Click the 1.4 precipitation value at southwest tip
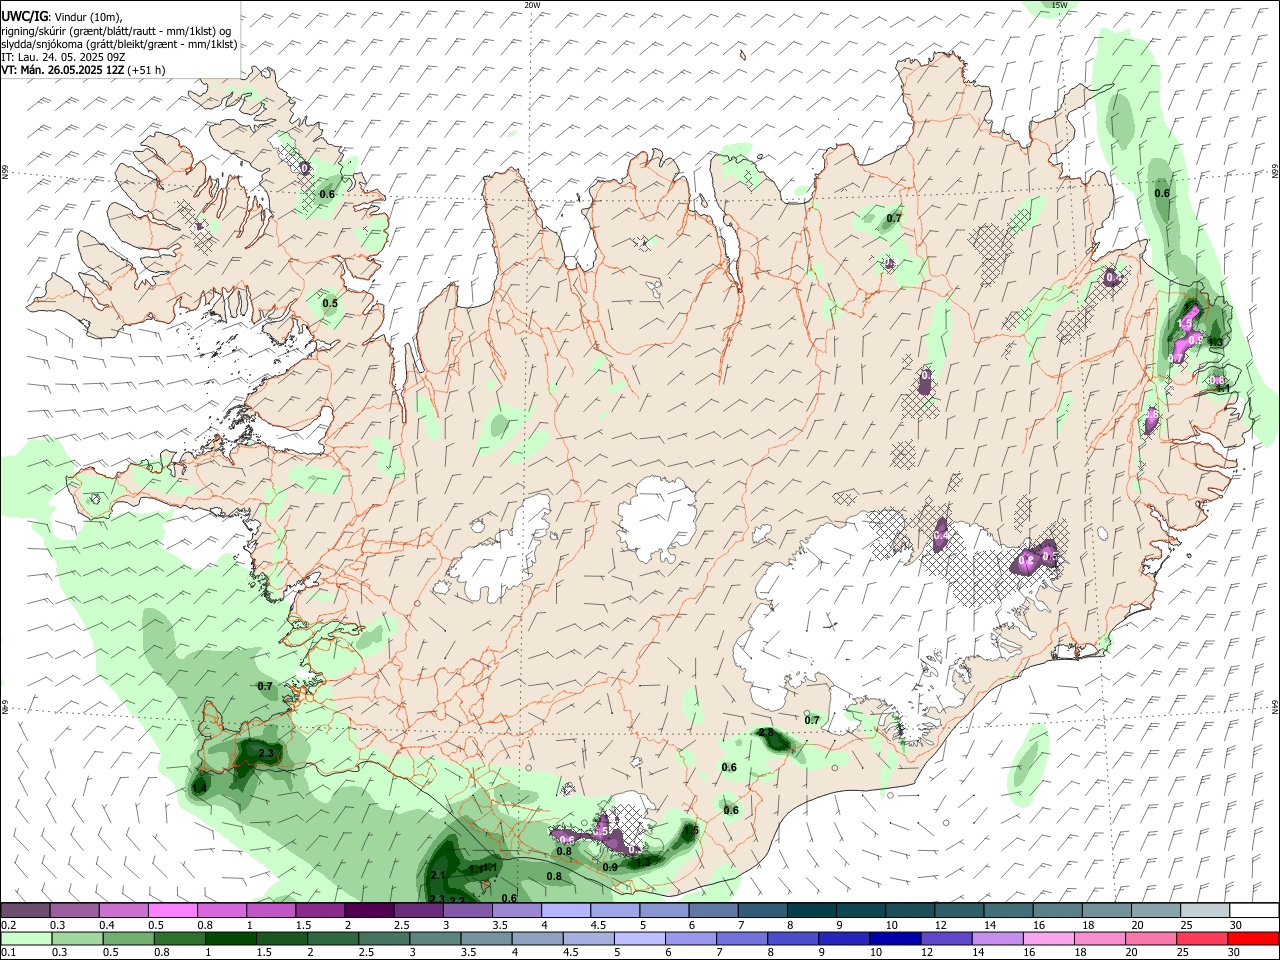The width and height of the screenshot is (1280, 960). [199, 788]
